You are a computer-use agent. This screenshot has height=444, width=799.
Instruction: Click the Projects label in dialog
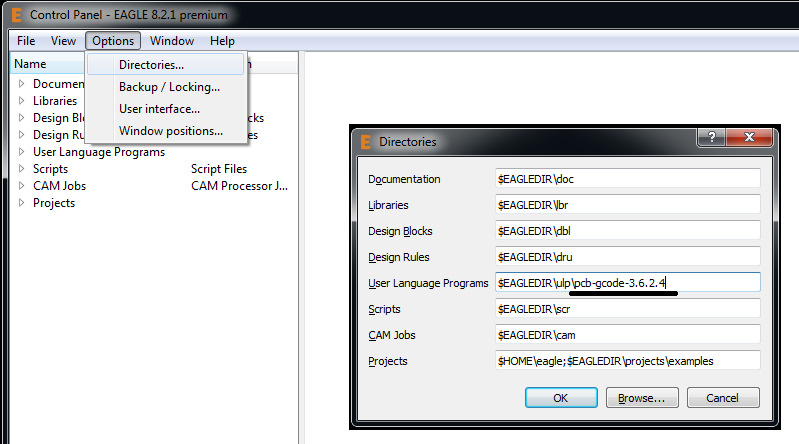coord(388,361)
